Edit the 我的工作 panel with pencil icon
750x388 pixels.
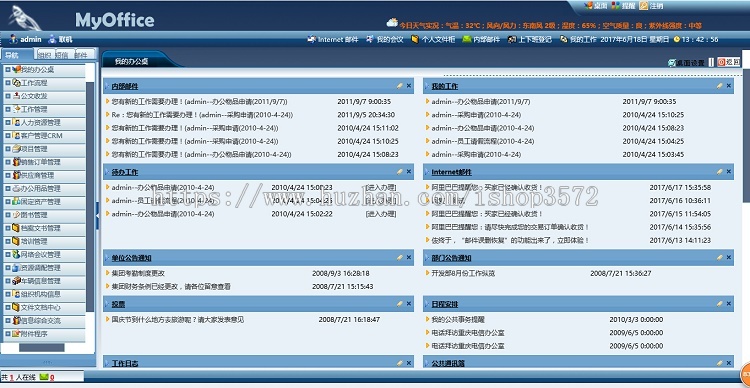point(719,86)
